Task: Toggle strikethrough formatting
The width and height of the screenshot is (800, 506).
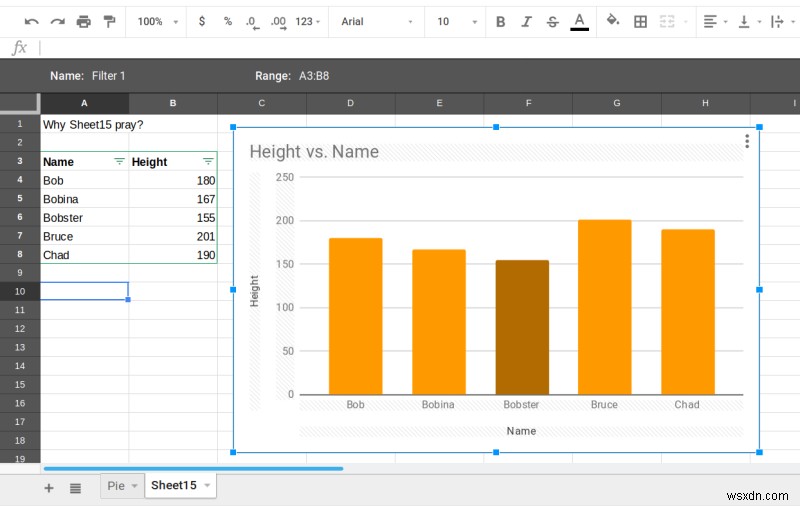Action: (553, 21)
